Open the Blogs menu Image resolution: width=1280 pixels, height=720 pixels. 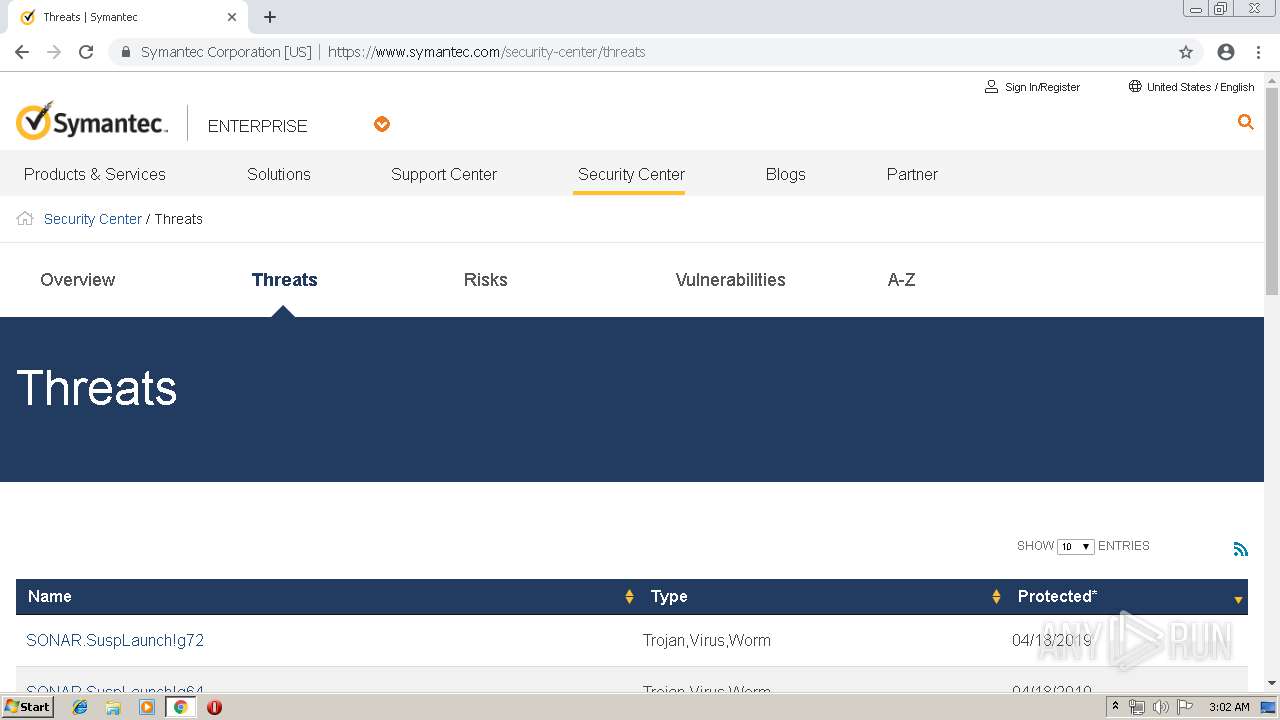point(786,174)
